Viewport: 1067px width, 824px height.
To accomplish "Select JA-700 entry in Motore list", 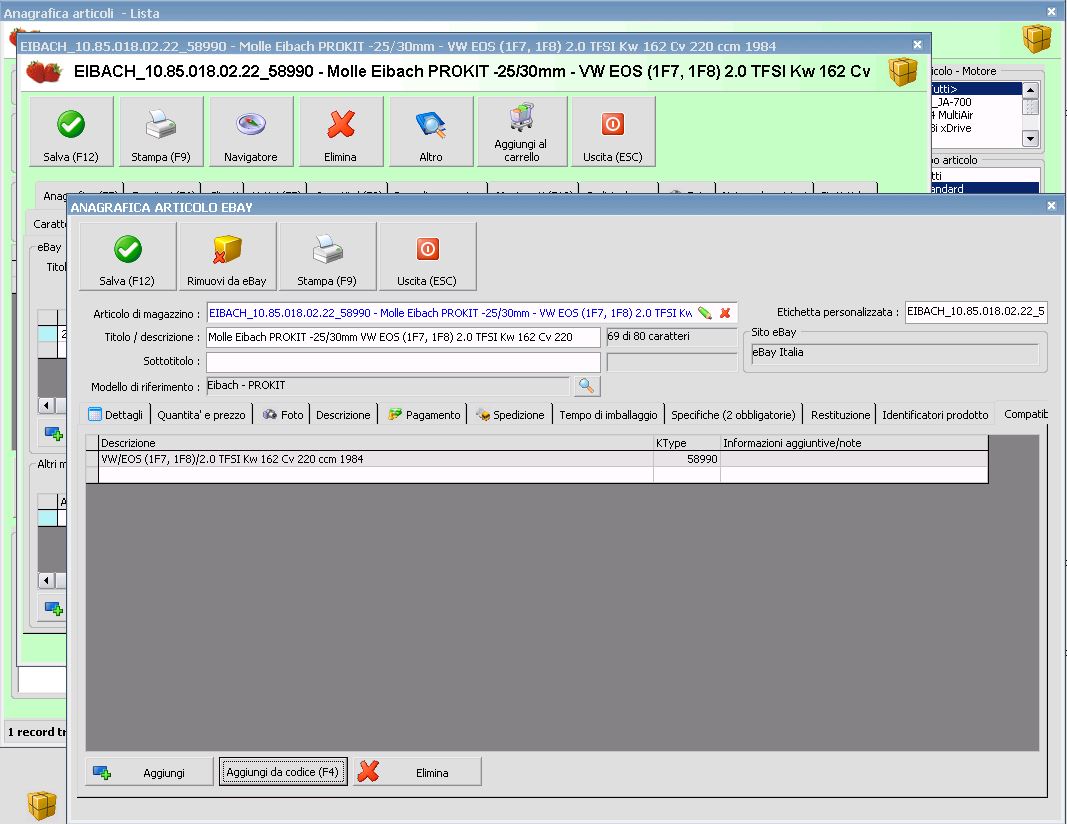I will coord(976,102).
